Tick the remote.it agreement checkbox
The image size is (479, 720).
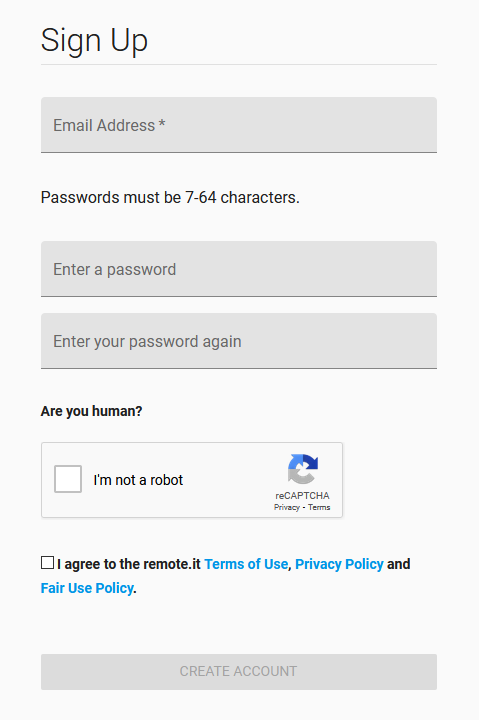click(x=47, y=562)
